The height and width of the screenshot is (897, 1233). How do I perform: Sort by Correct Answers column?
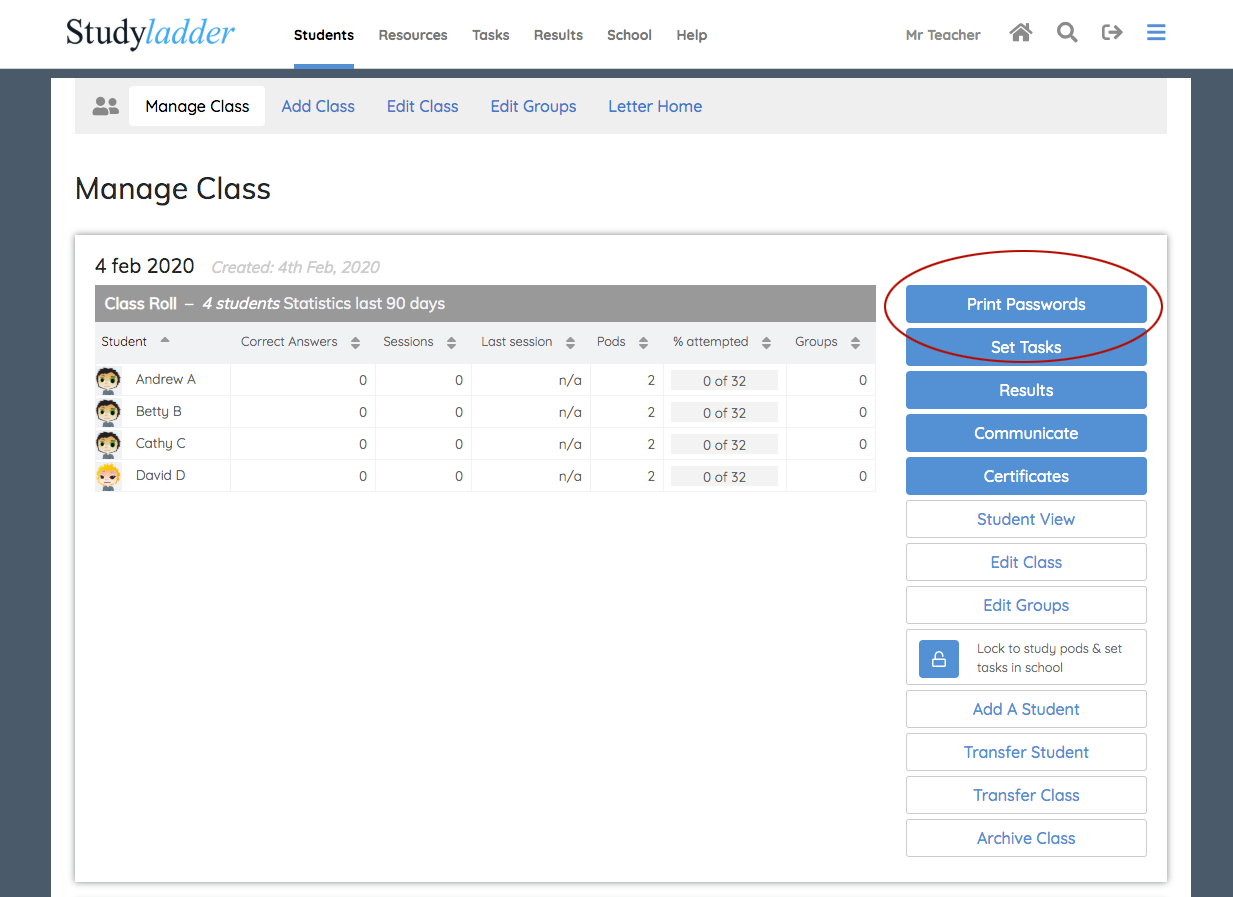pos(300,342)
